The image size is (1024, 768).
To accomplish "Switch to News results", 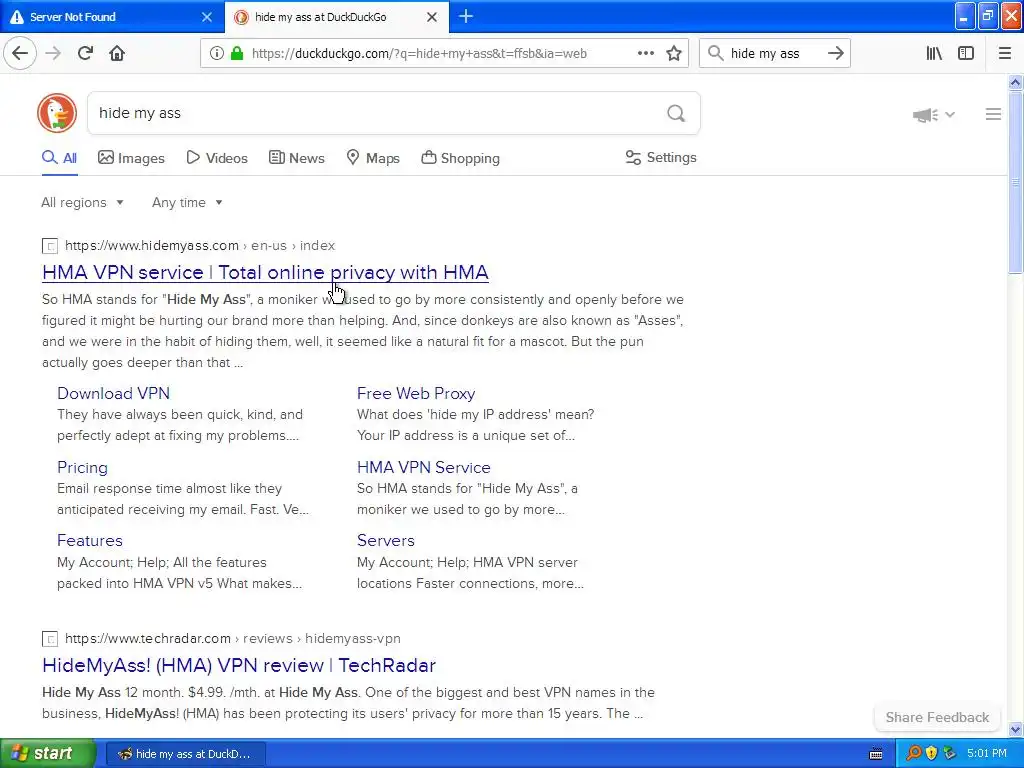I will (x=296, y=158).
